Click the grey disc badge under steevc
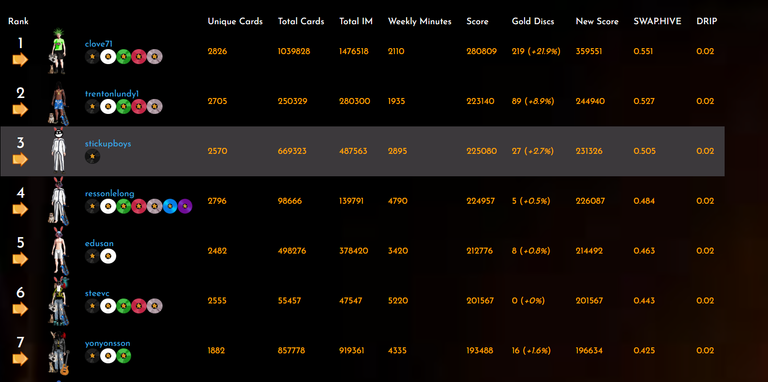The image size is (768, 382). click(x=154, y=307)
